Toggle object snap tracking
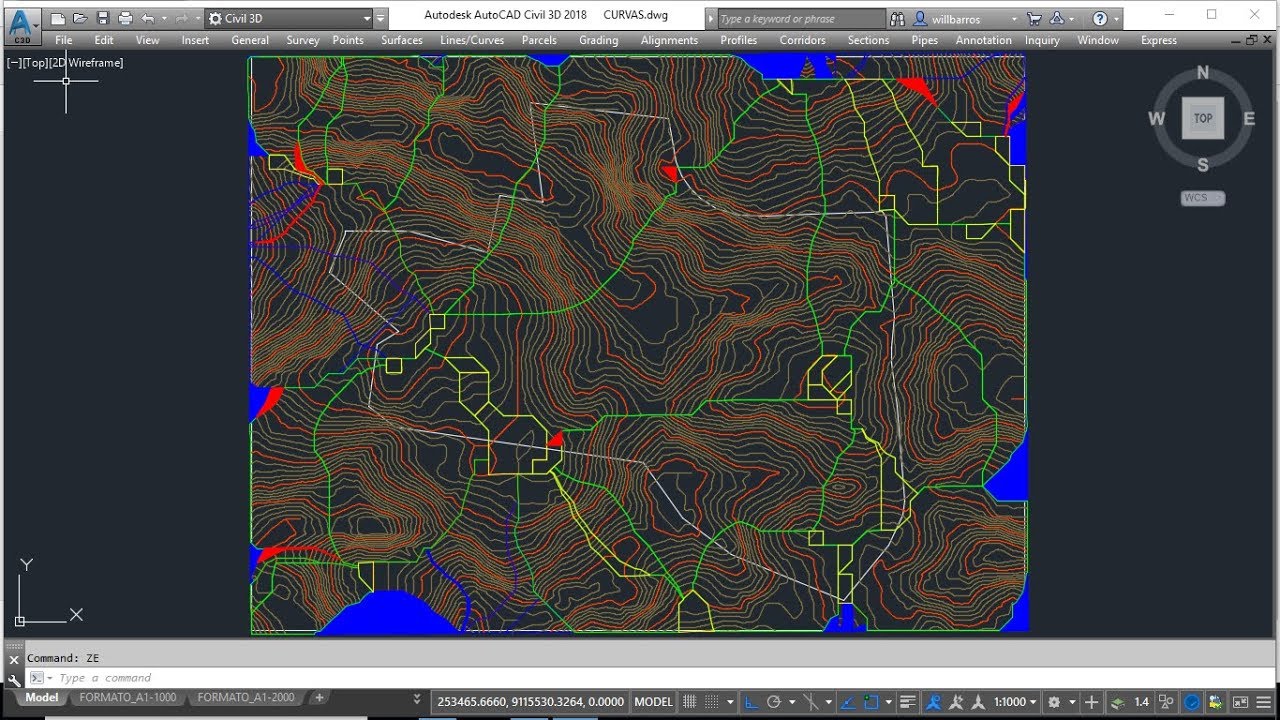The width and height of the screenshot is (1280, 720). (x=847, y=702)
